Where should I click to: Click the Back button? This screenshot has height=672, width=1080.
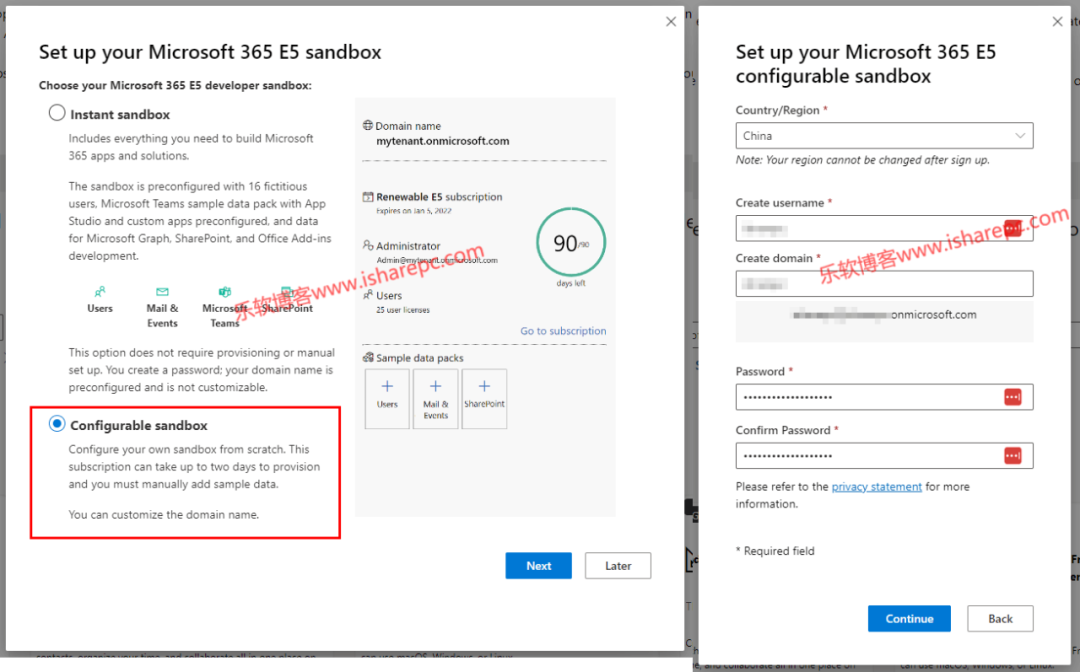point(1000,619)
